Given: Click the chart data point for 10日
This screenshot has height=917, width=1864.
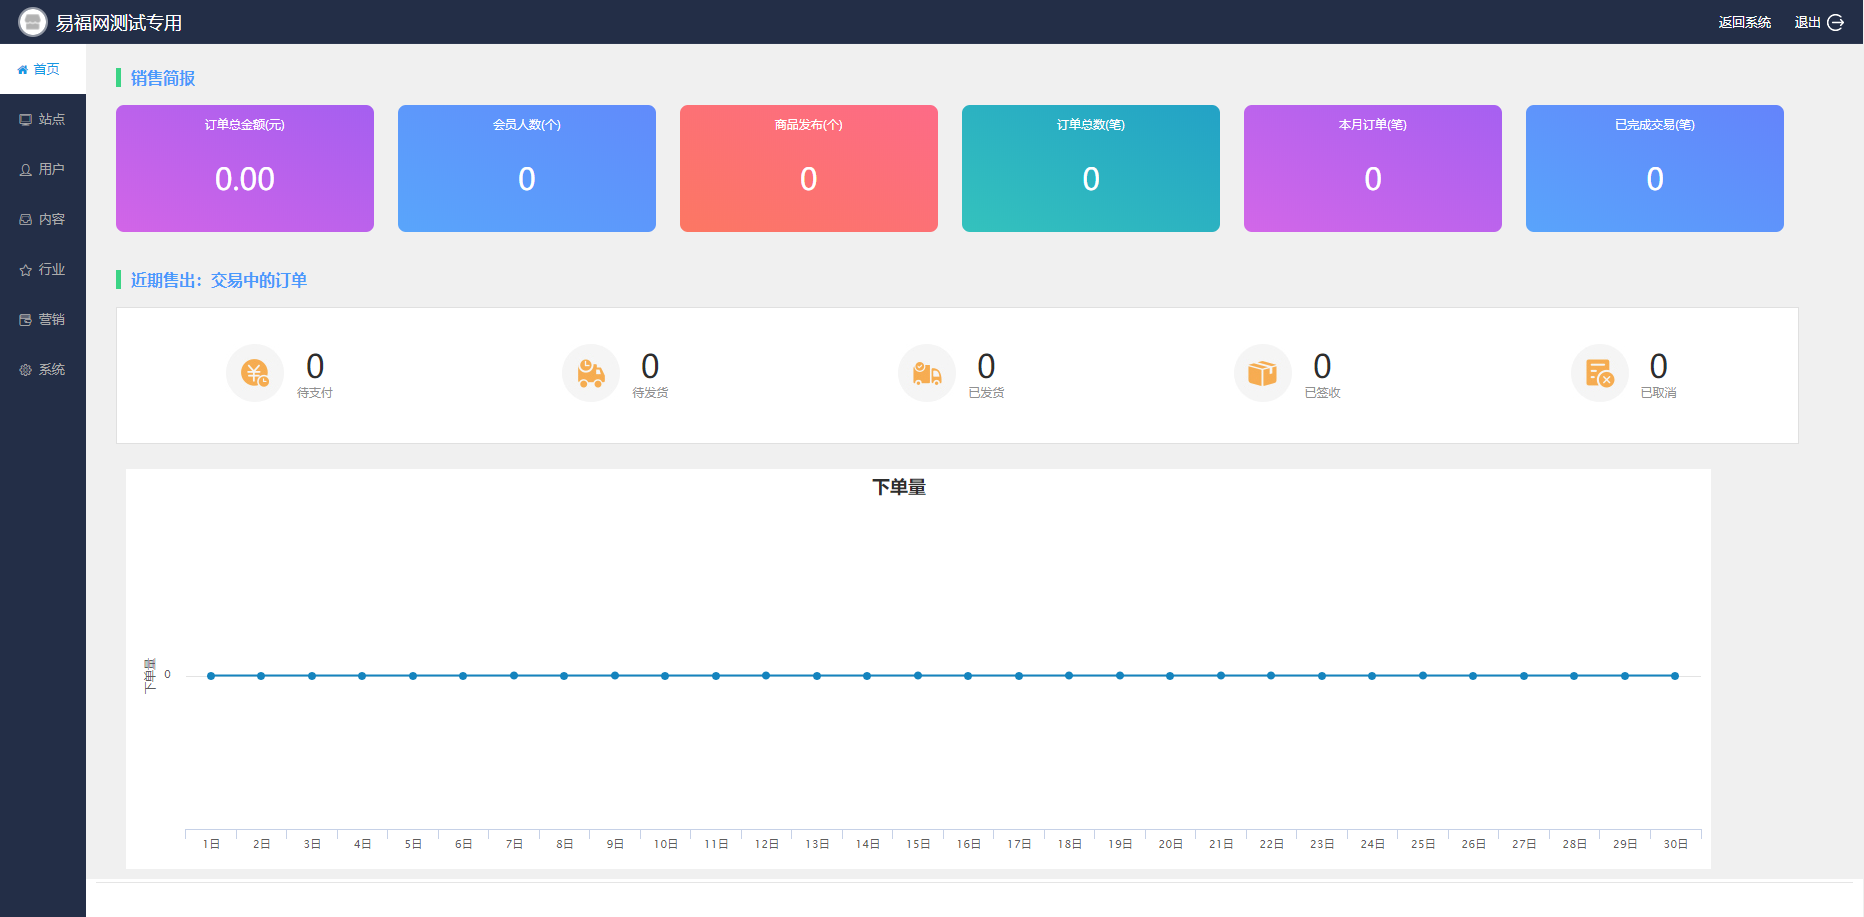Looking at the screenshot, I should tap(665, 676).
